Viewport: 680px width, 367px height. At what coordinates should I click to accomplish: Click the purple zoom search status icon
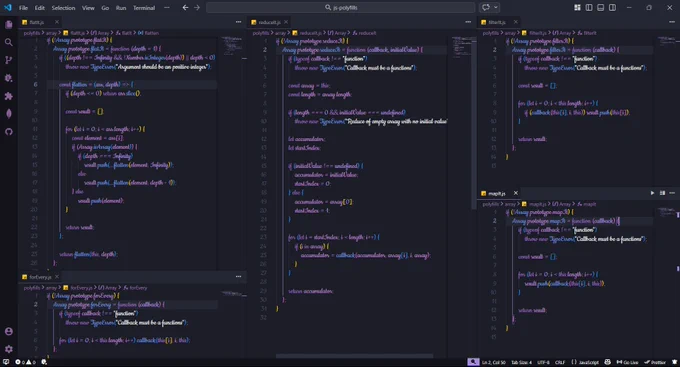473,362
